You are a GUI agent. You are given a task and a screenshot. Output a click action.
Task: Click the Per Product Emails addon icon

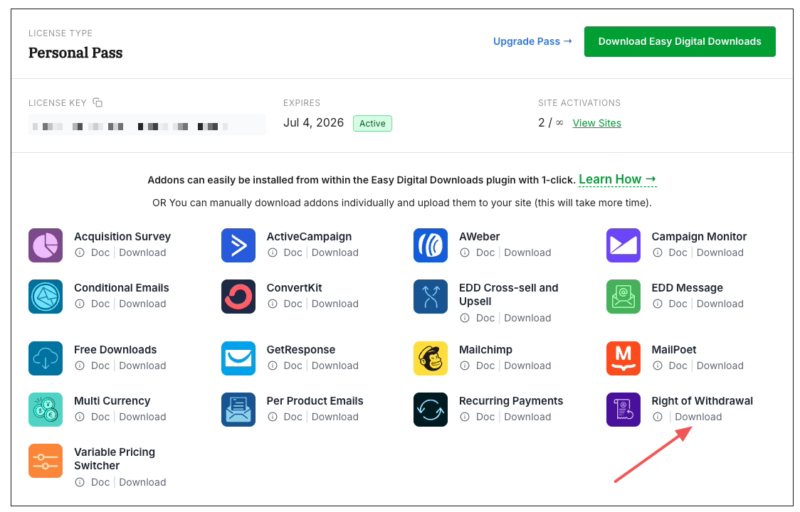pos(238,409)
